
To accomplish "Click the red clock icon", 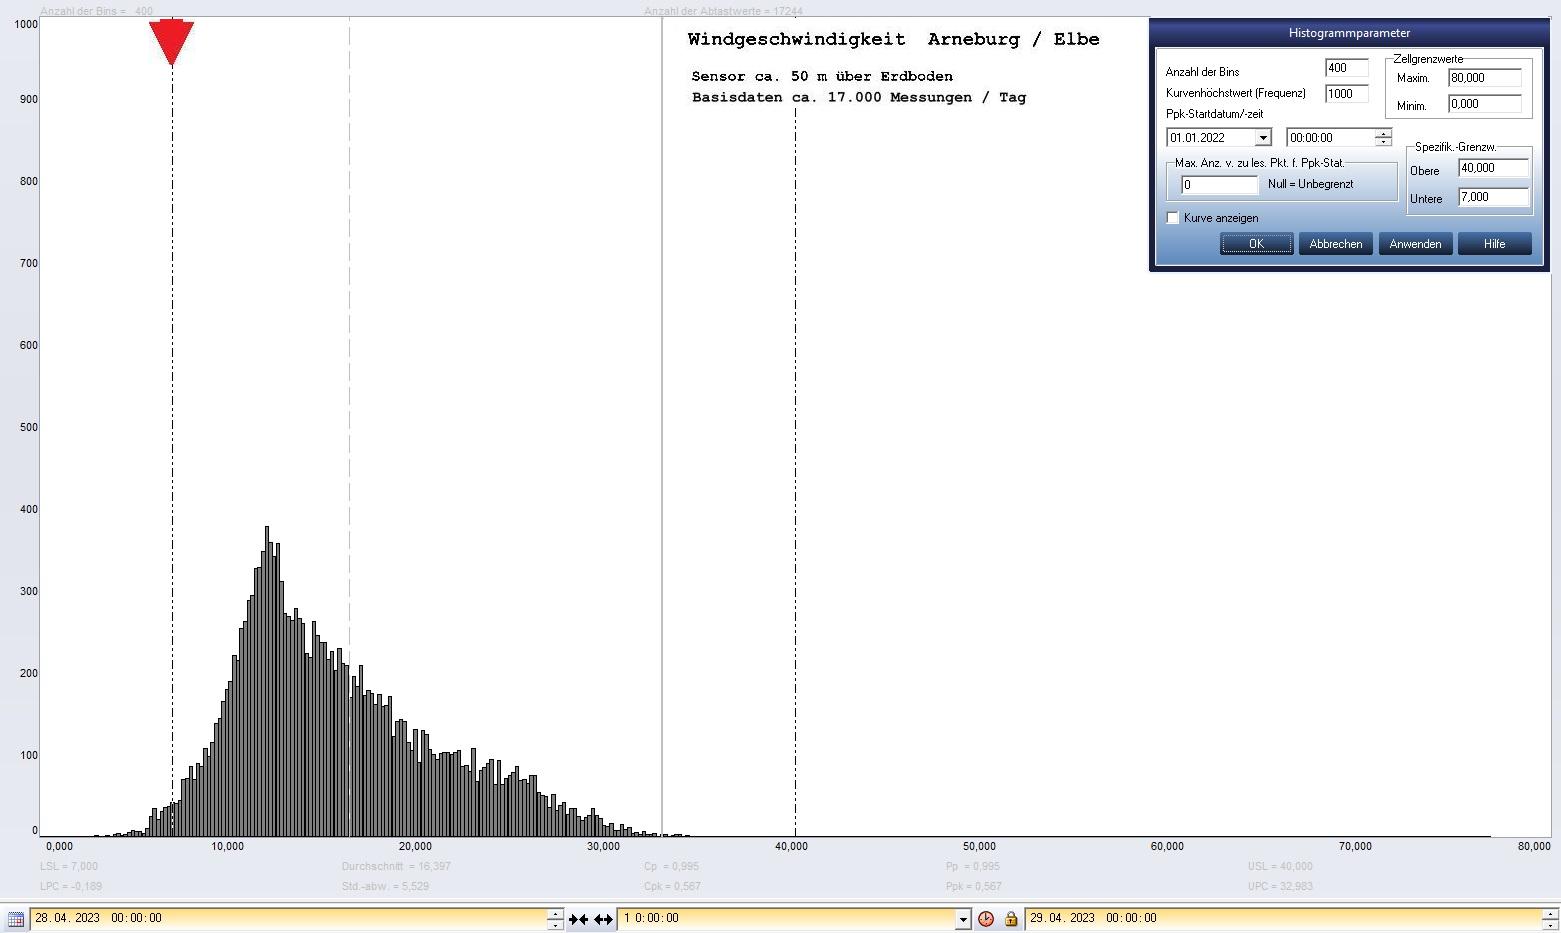I will (986, 919).
